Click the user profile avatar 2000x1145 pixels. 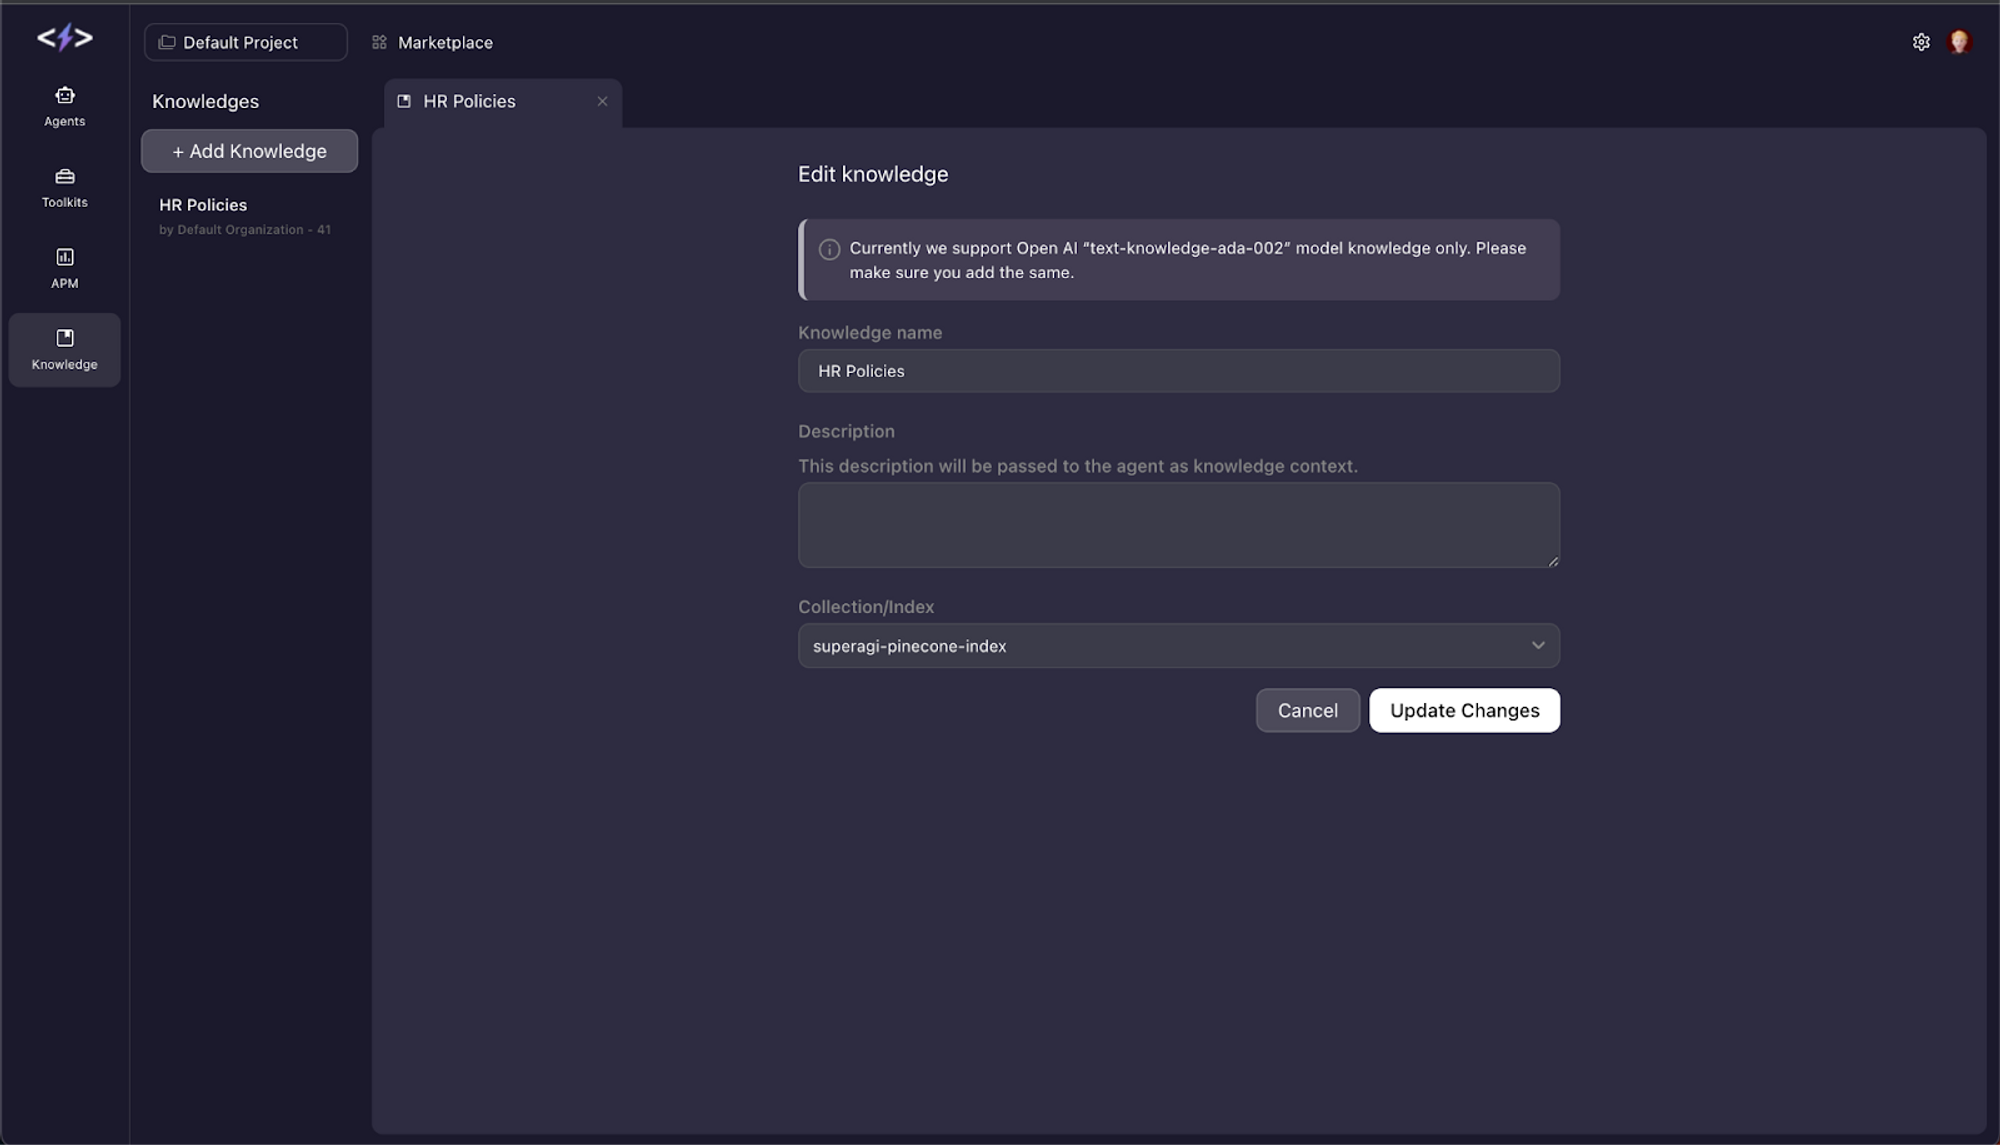click(x=1959, y=42)
